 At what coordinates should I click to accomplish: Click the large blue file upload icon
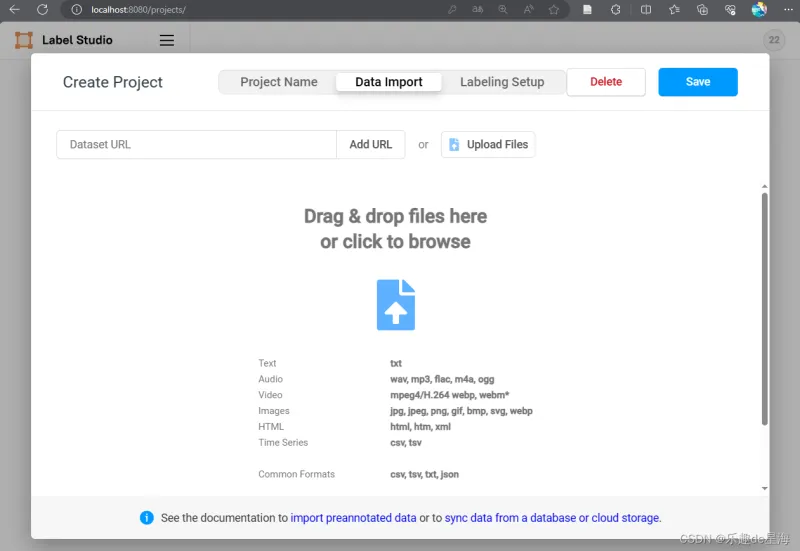tap(396, 305)
